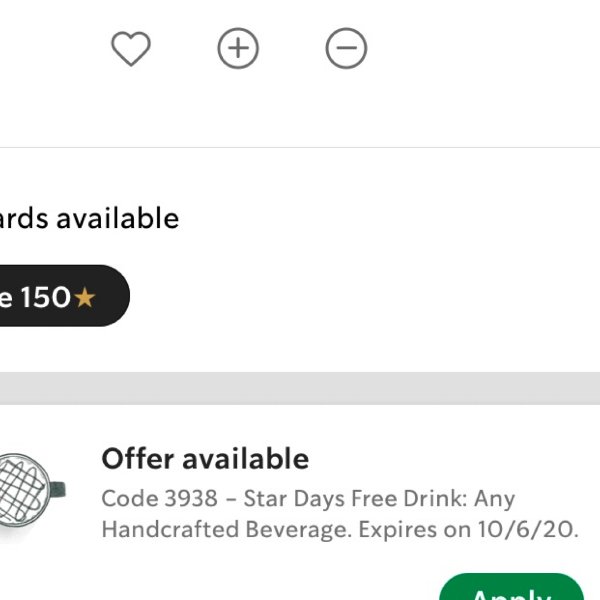Select the 150 stars reward pill

coord(64,296)
